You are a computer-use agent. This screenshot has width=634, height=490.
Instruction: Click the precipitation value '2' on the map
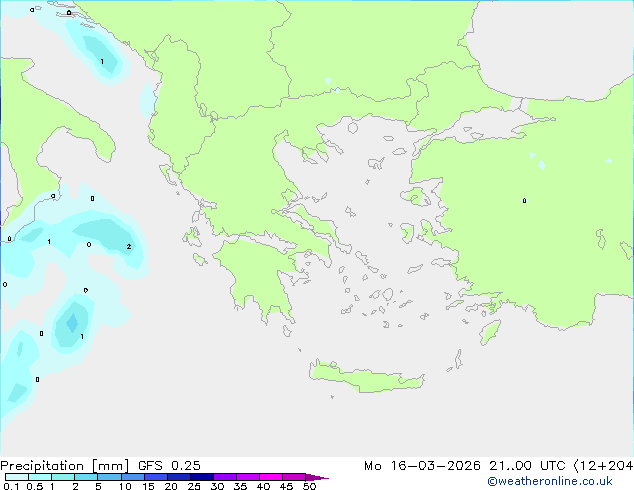(129, 246)
